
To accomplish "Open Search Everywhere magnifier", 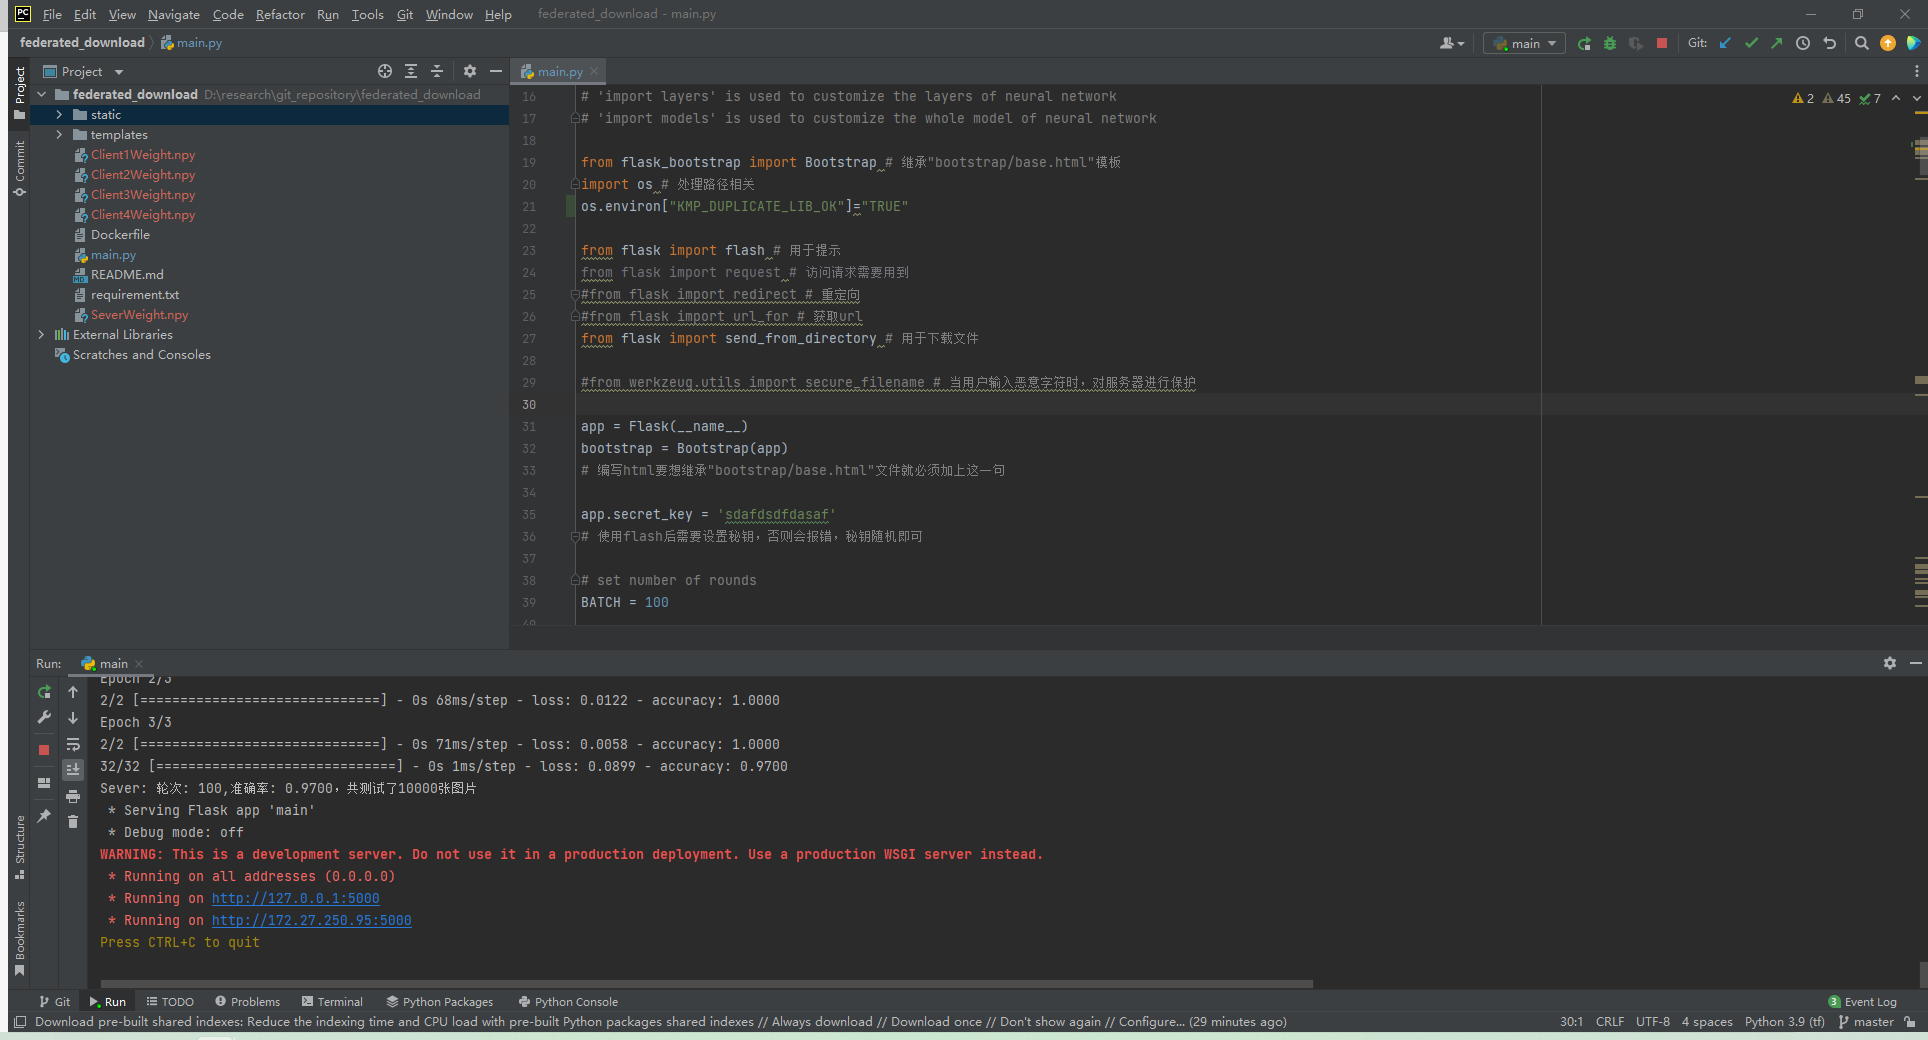I will 1861,43.
